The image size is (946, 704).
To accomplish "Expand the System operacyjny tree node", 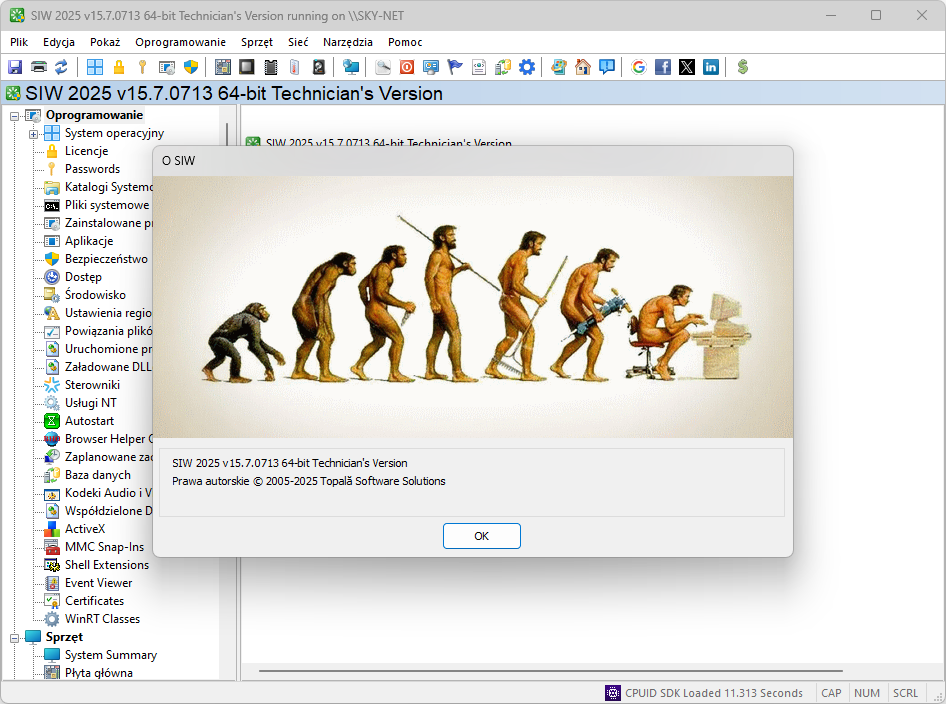I will pos(34,134).
